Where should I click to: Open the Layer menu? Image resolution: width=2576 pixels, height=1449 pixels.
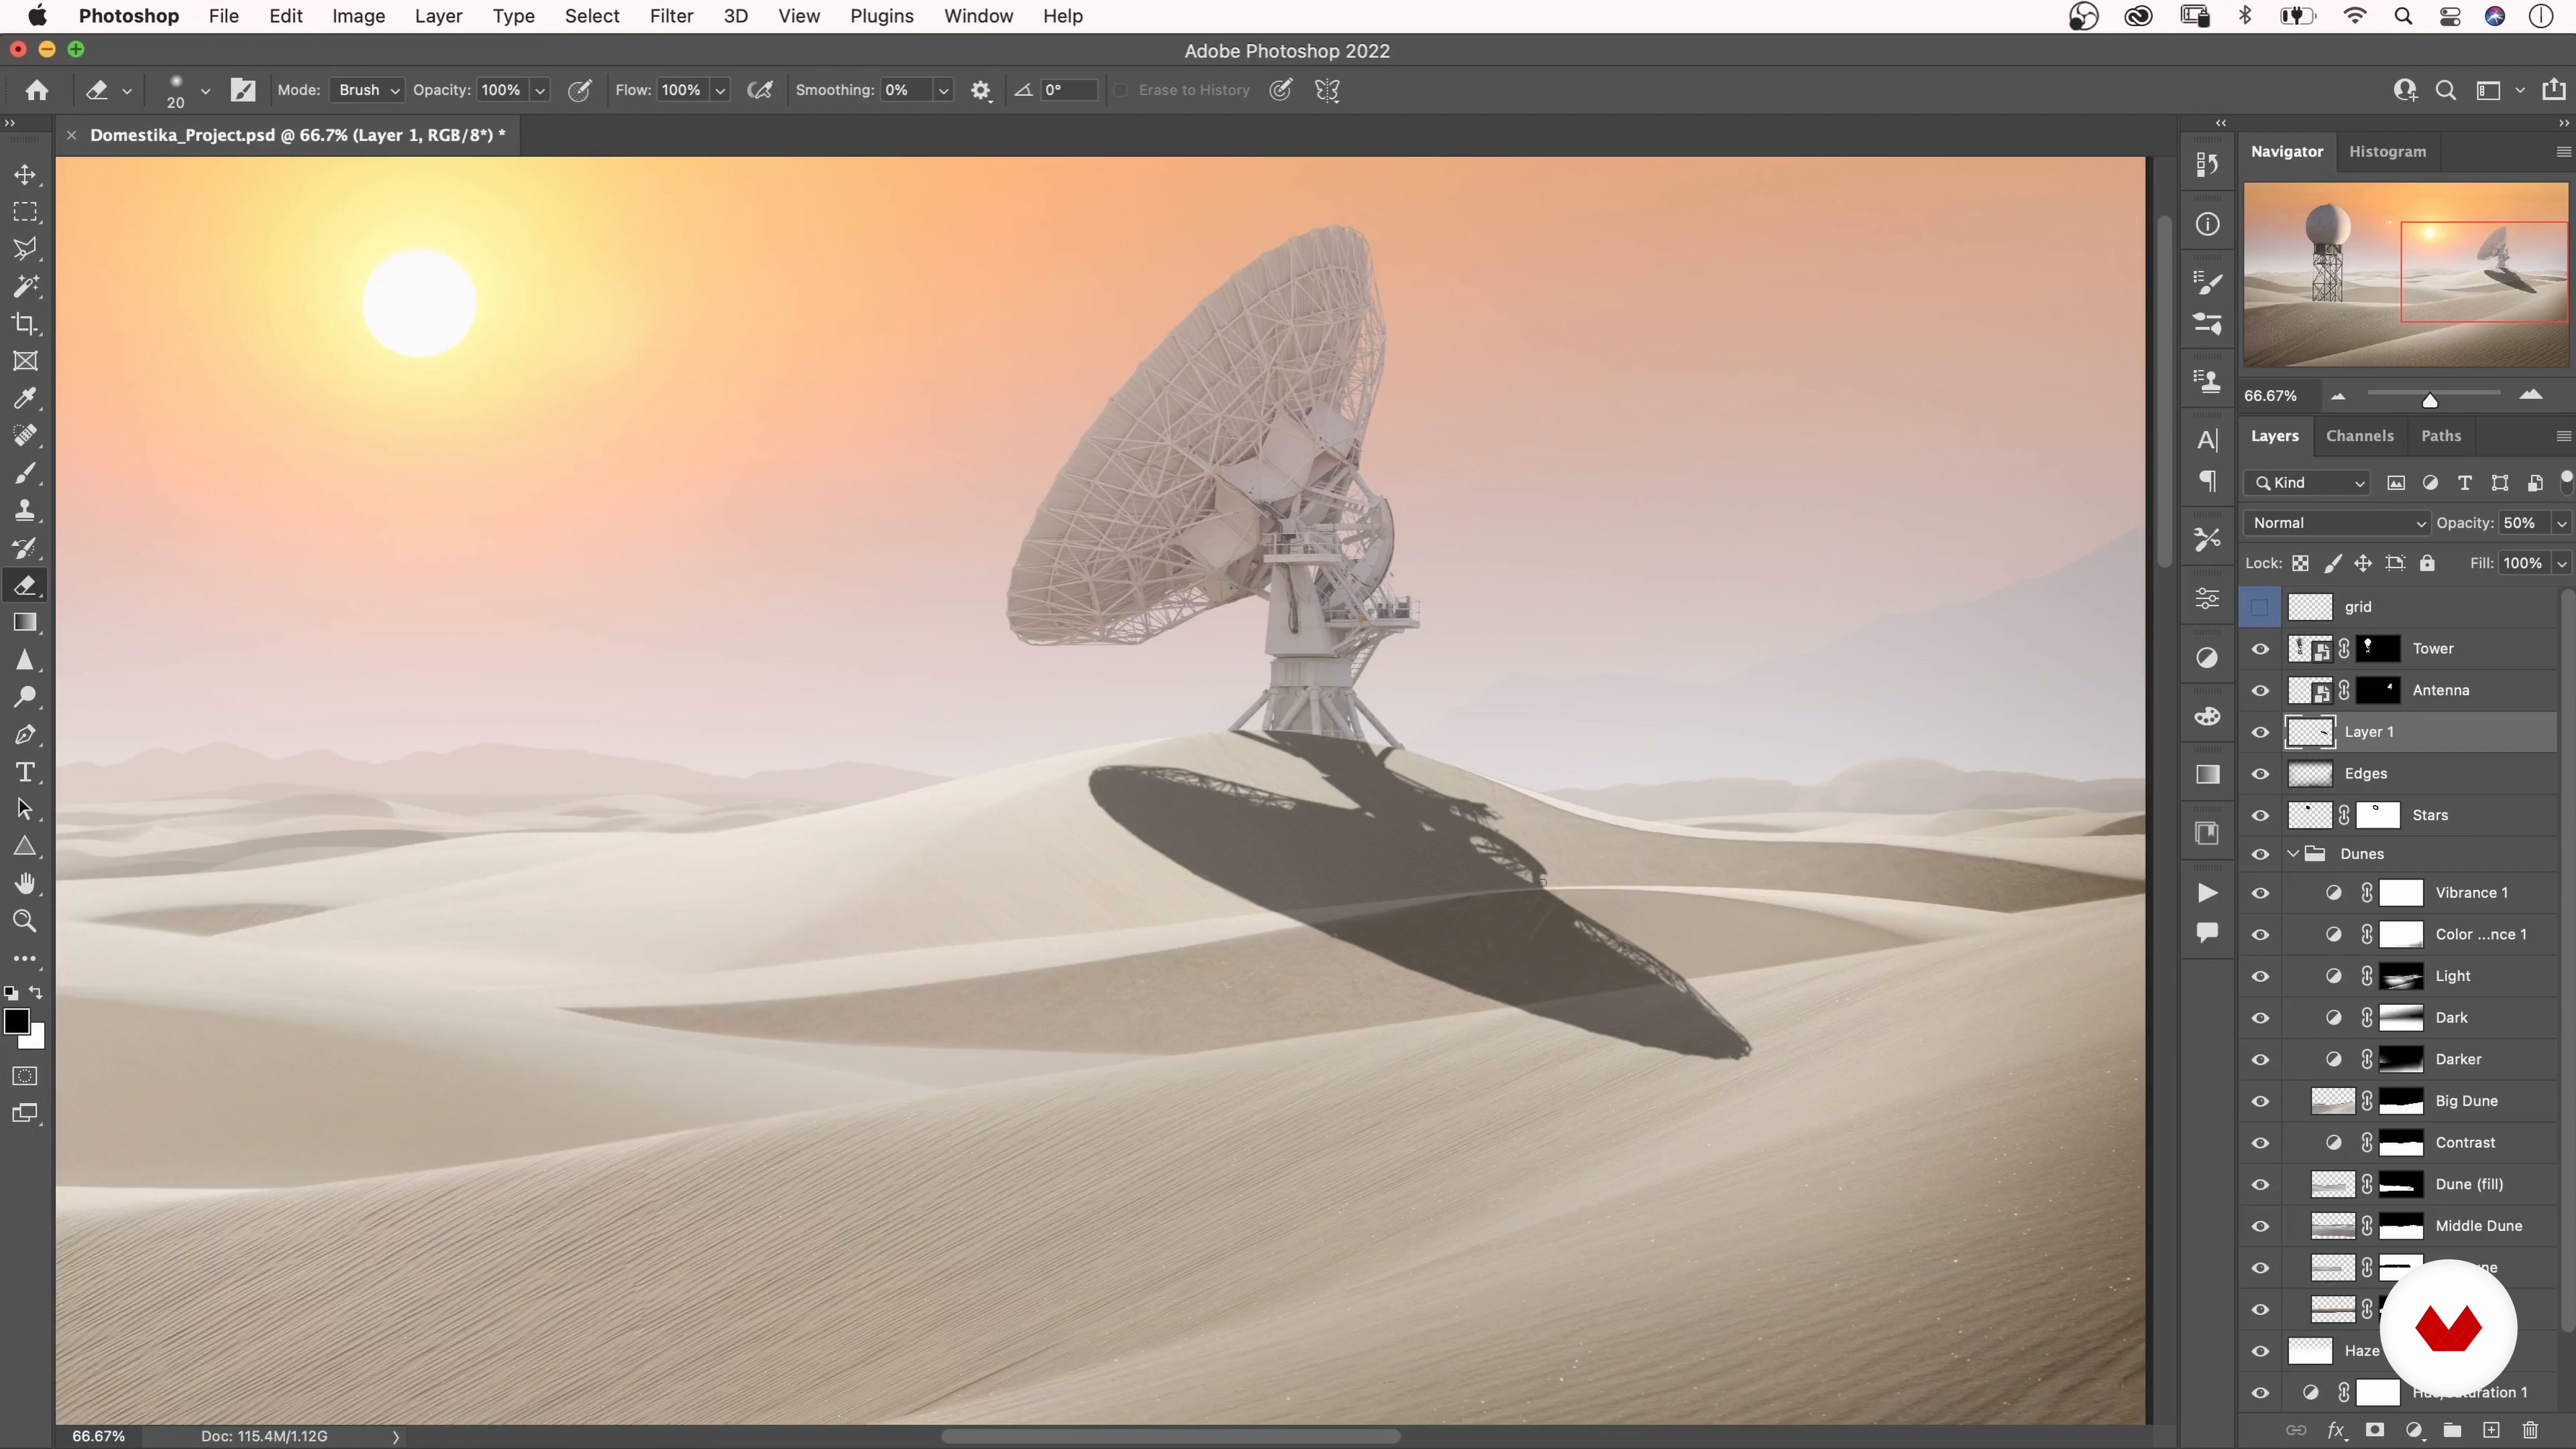(x=438, y=16)
